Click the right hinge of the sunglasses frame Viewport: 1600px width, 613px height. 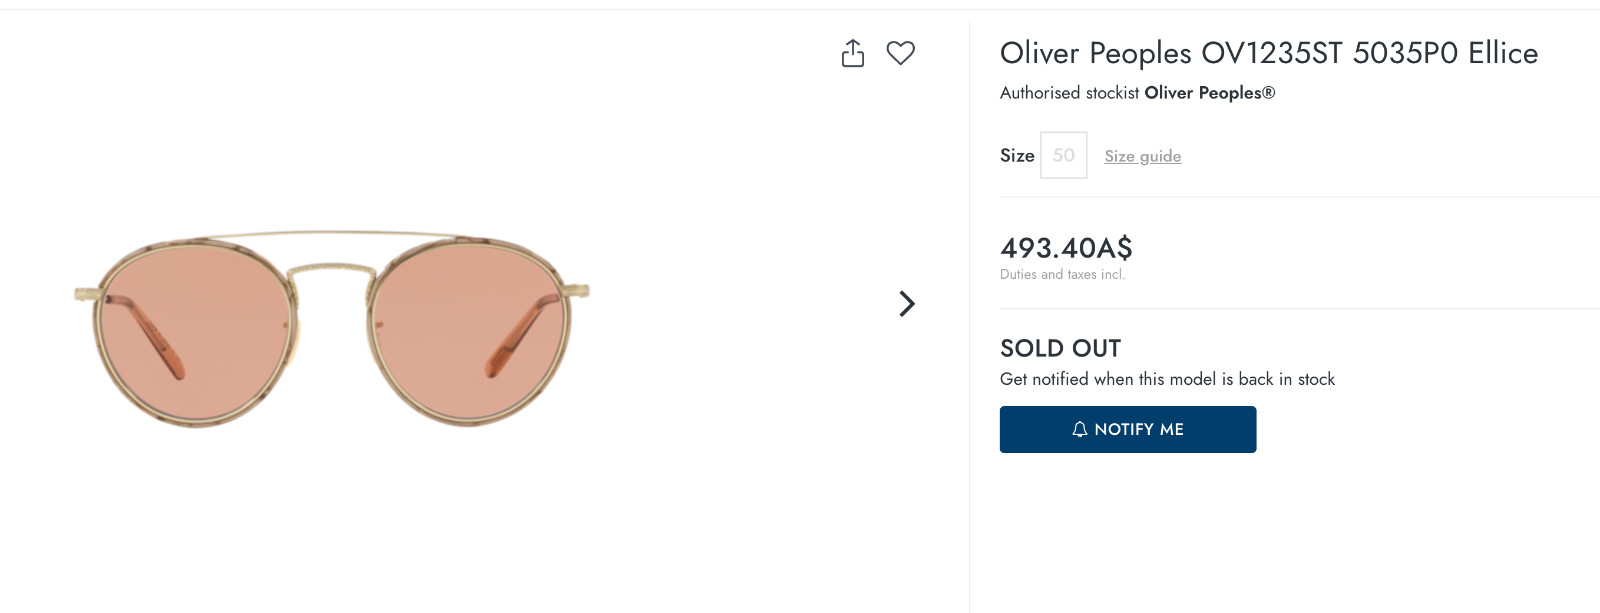pos(582,291)
